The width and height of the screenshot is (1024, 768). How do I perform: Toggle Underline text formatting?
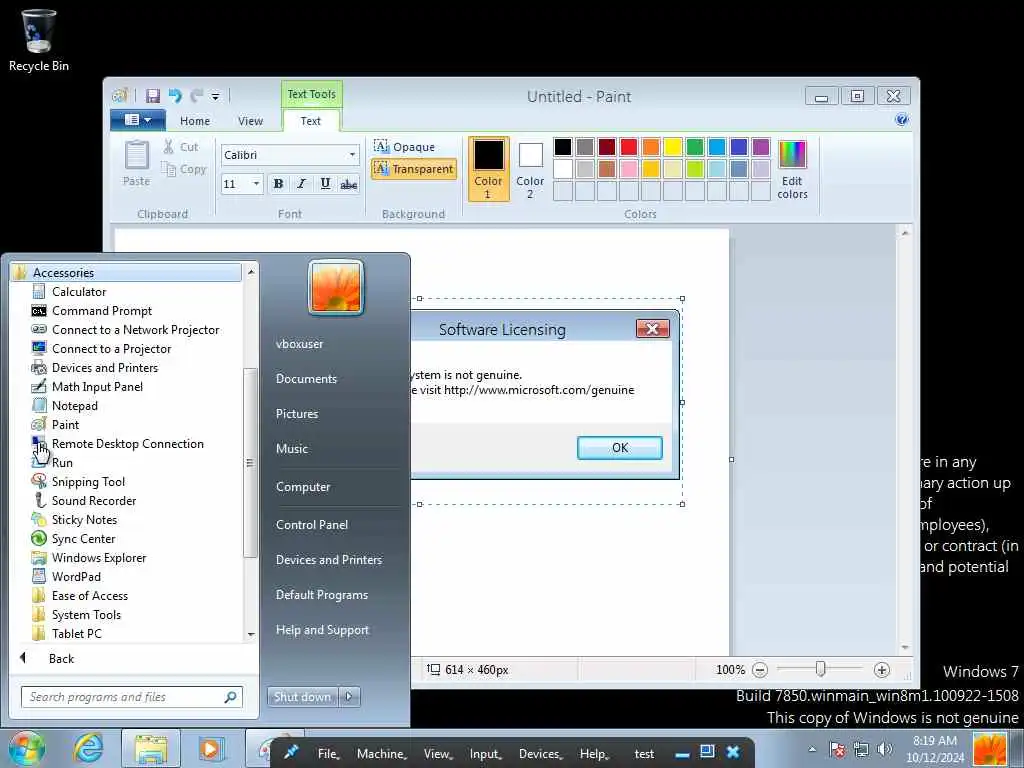point(325,184)
